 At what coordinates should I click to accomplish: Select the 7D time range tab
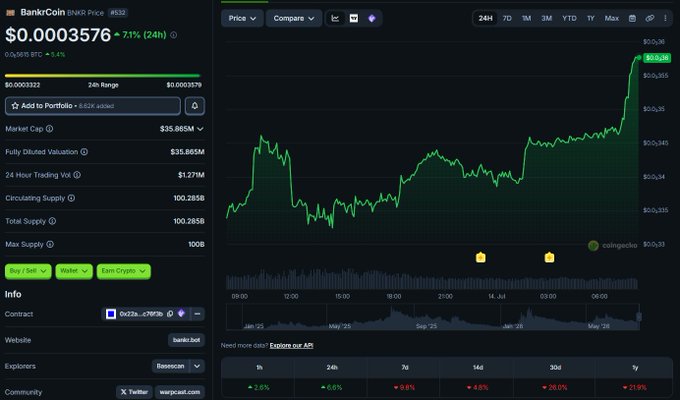(x=507, y=18)
